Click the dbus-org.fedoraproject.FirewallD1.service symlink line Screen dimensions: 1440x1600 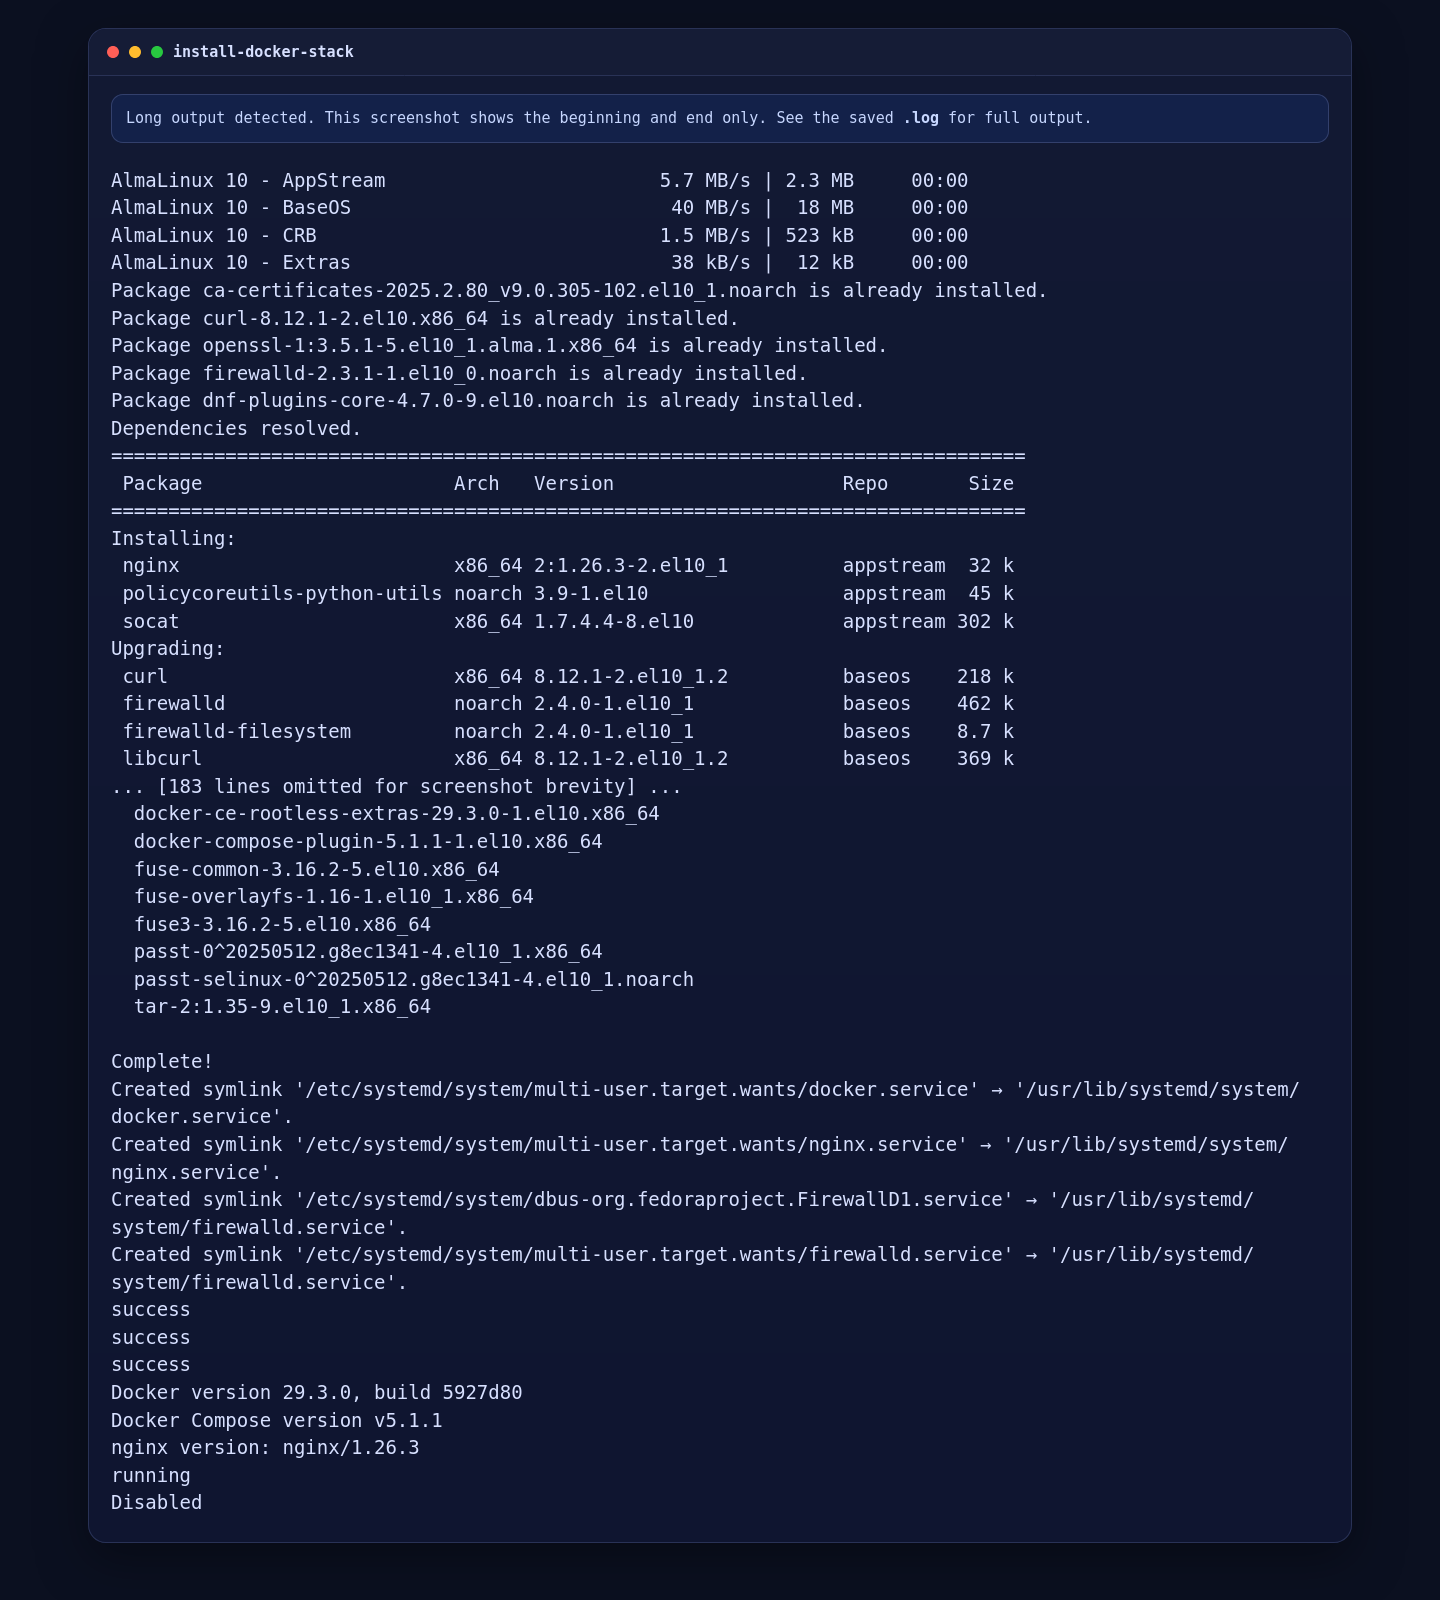click(682, 1214)
